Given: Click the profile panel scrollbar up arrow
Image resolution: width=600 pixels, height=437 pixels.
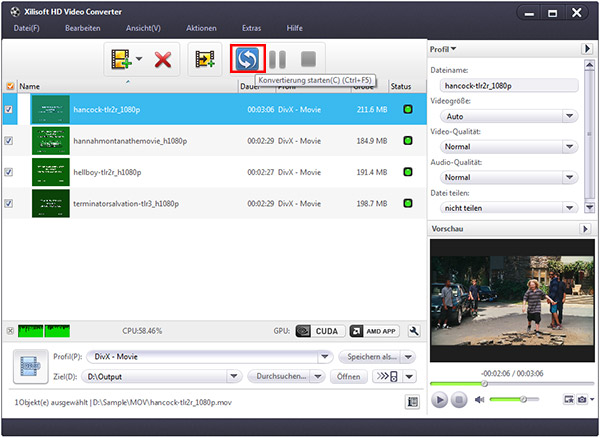Looking at the screenshot, I should click(590, 65).
